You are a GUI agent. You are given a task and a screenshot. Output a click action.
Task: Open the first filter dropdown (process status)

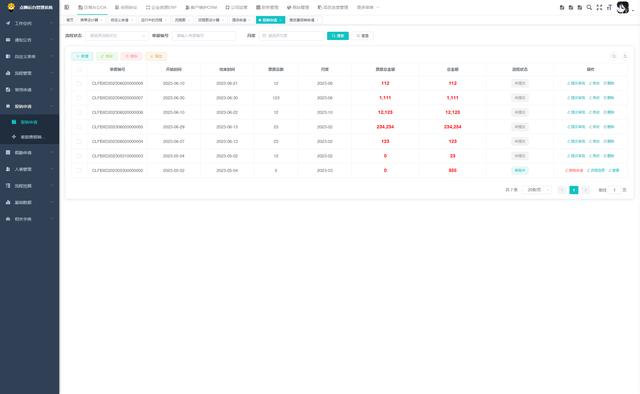coord(117,36)
